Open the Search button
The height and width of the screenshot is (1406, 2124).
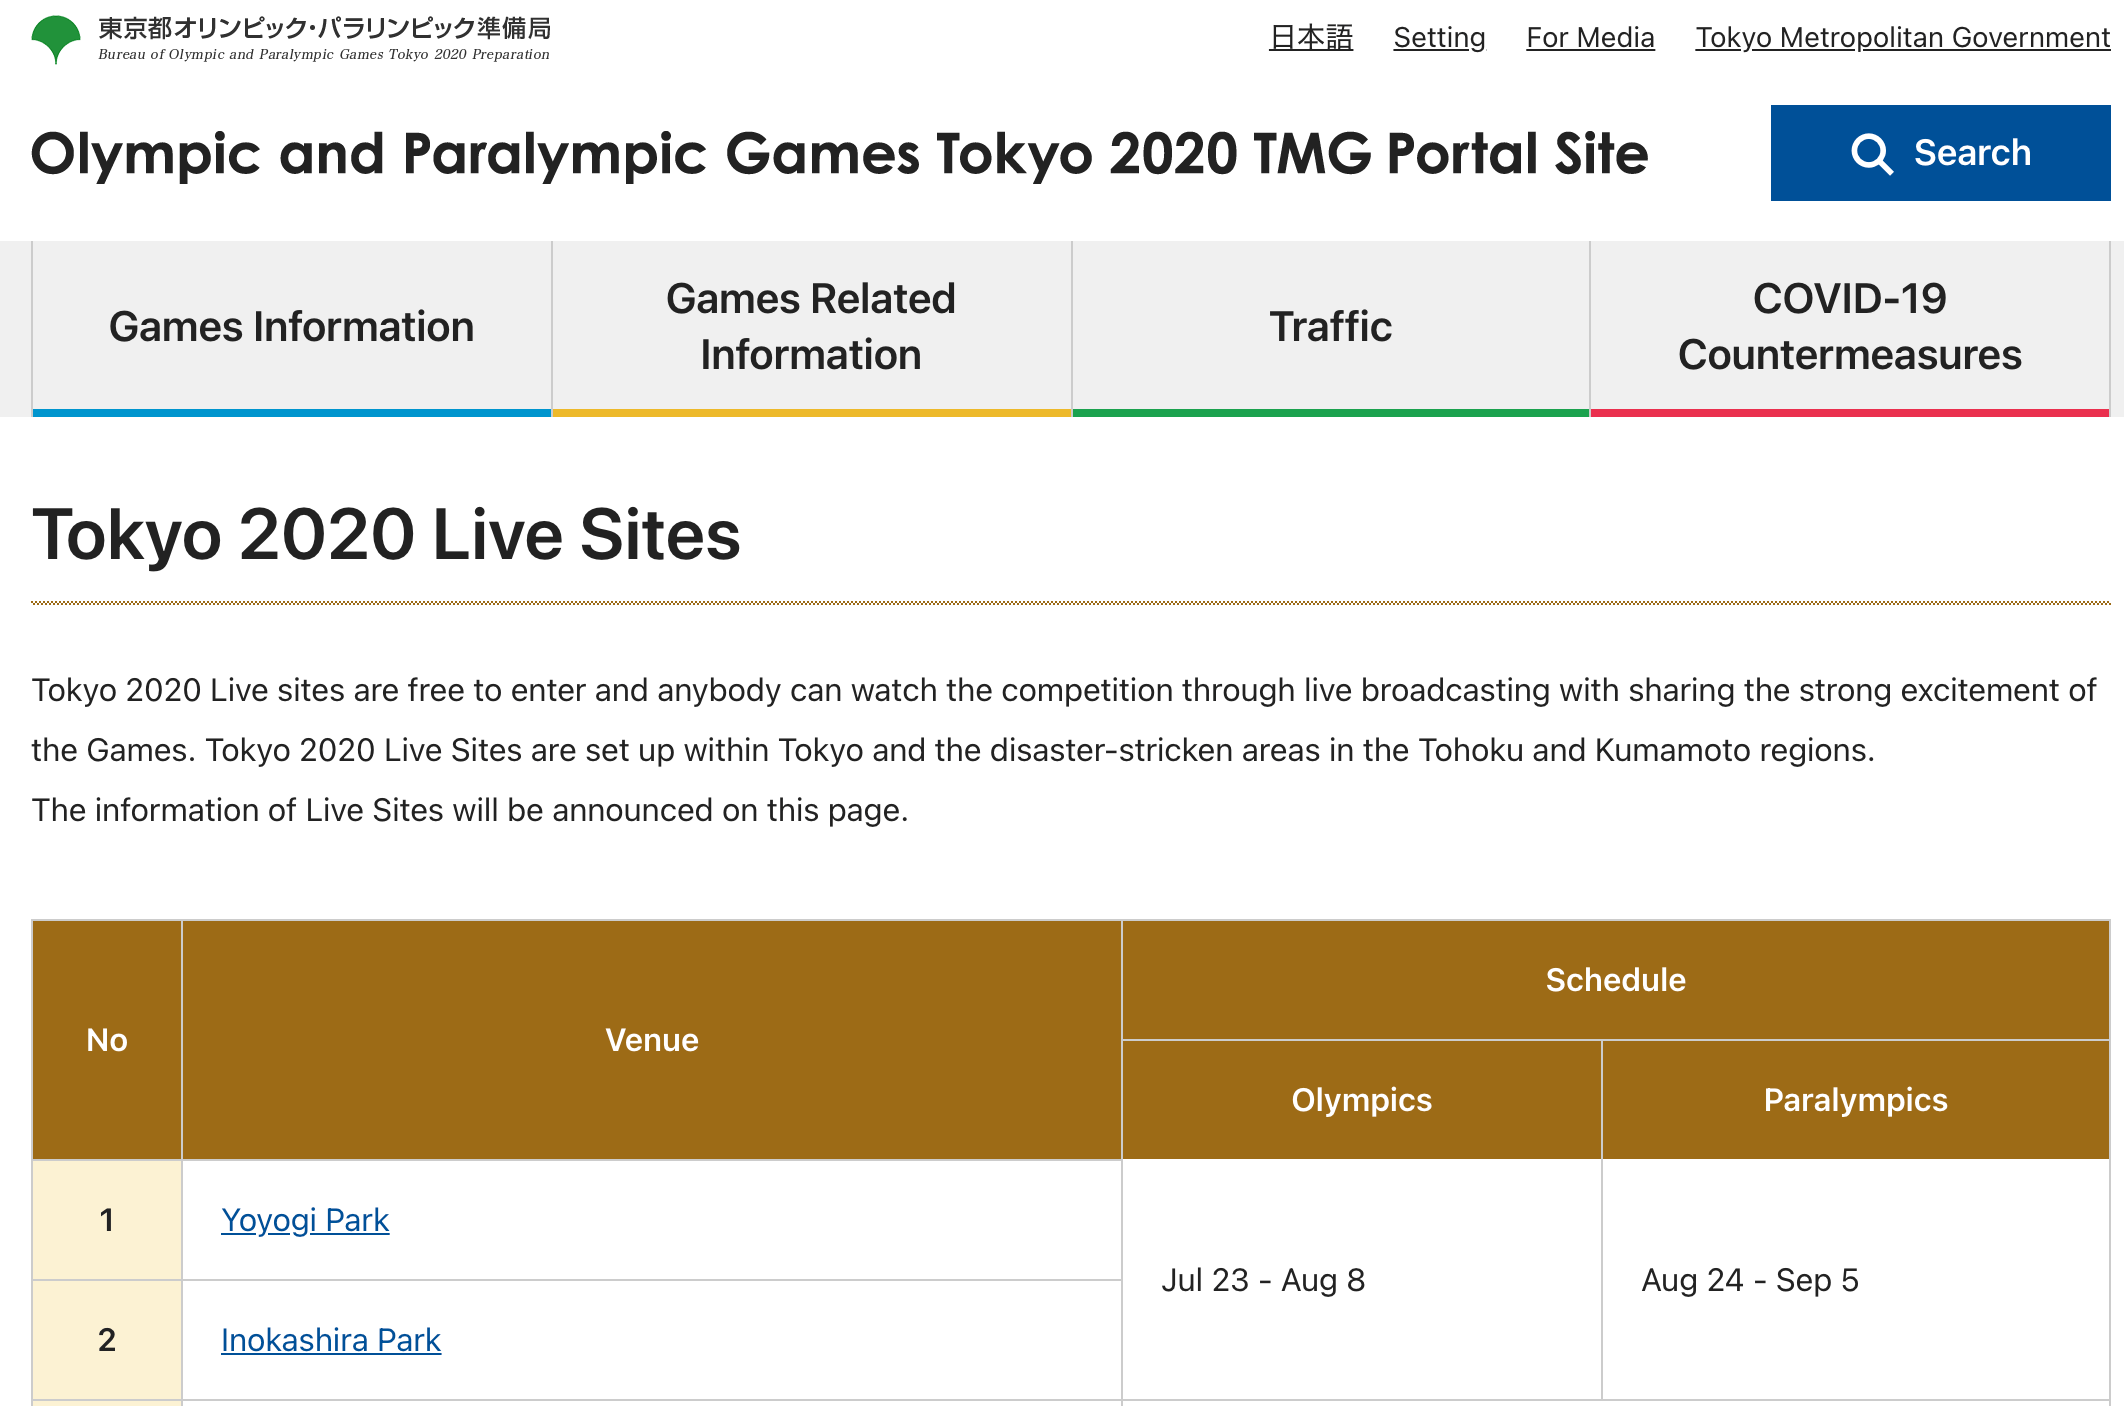pos(1939,153)
